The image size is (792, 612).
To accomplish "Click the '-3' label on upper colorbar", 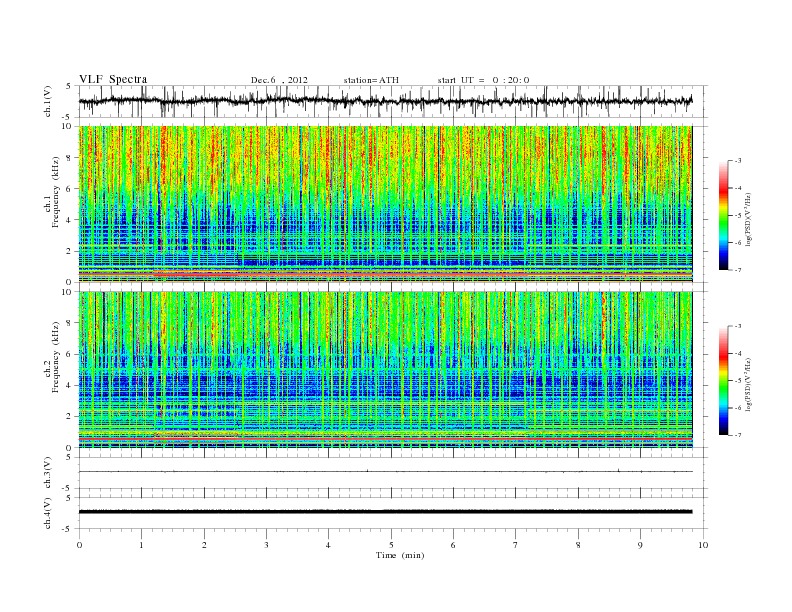I will tap(738, 161).
